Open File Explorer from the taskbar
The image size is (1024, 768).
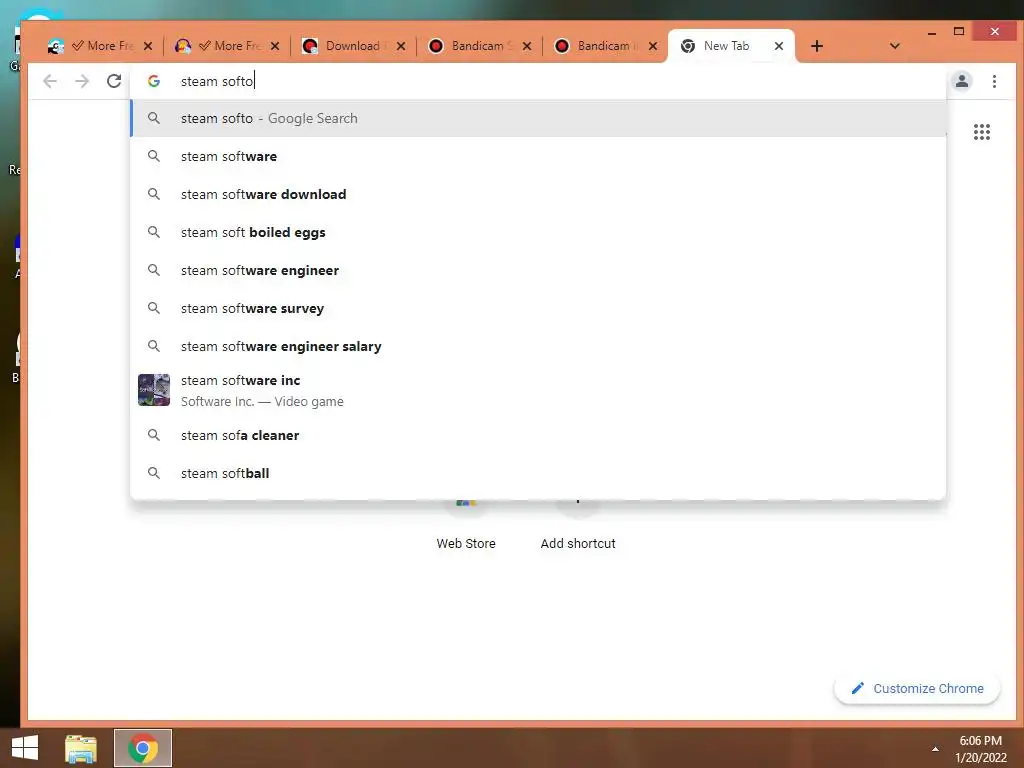coord(81,748)
